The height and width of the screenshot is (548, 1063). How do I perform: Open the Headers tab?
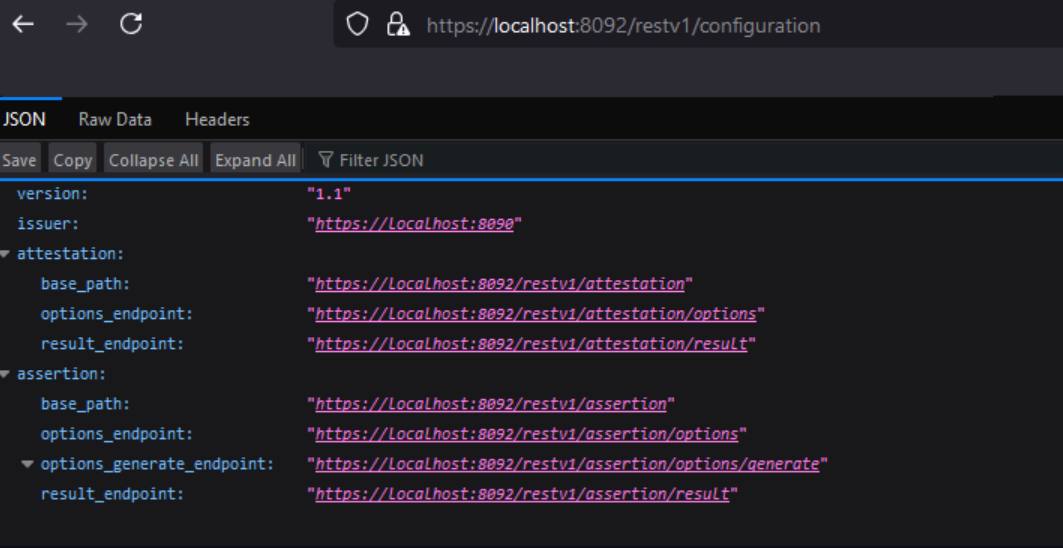click(x=217, y=119)
